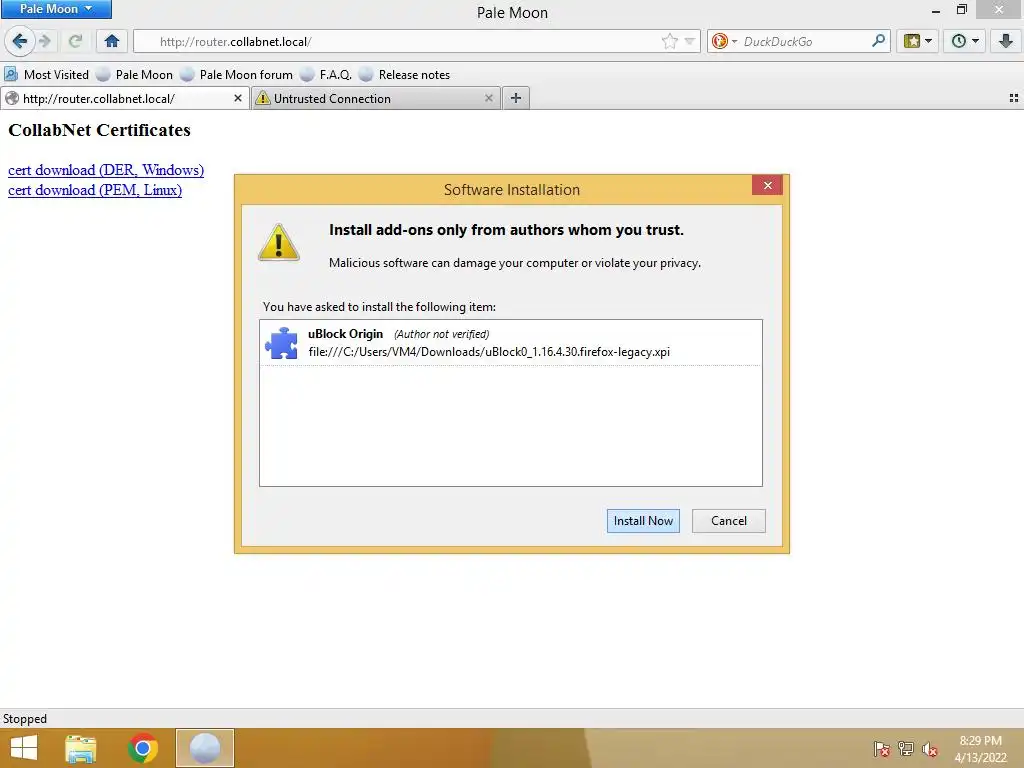Close the Untrusted Connection tab

[x=488, y=98]
